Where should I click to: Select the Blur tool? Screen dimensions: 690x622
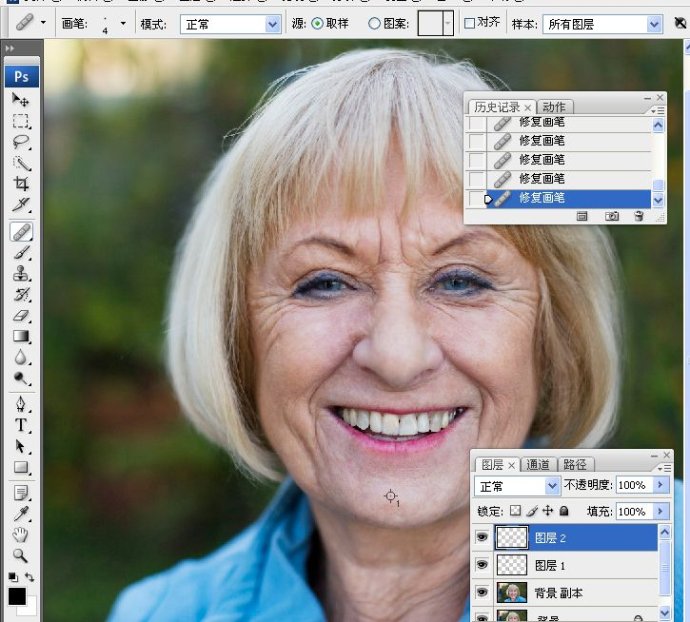tap(20, 357)
